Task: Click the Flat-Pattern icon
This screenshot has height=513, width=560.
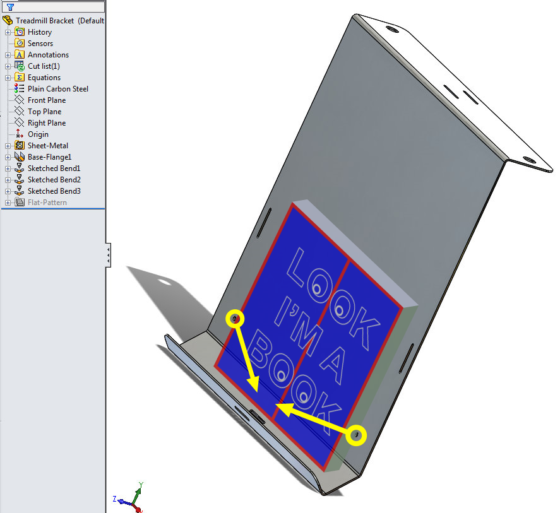Action: (x=19, y=202)
